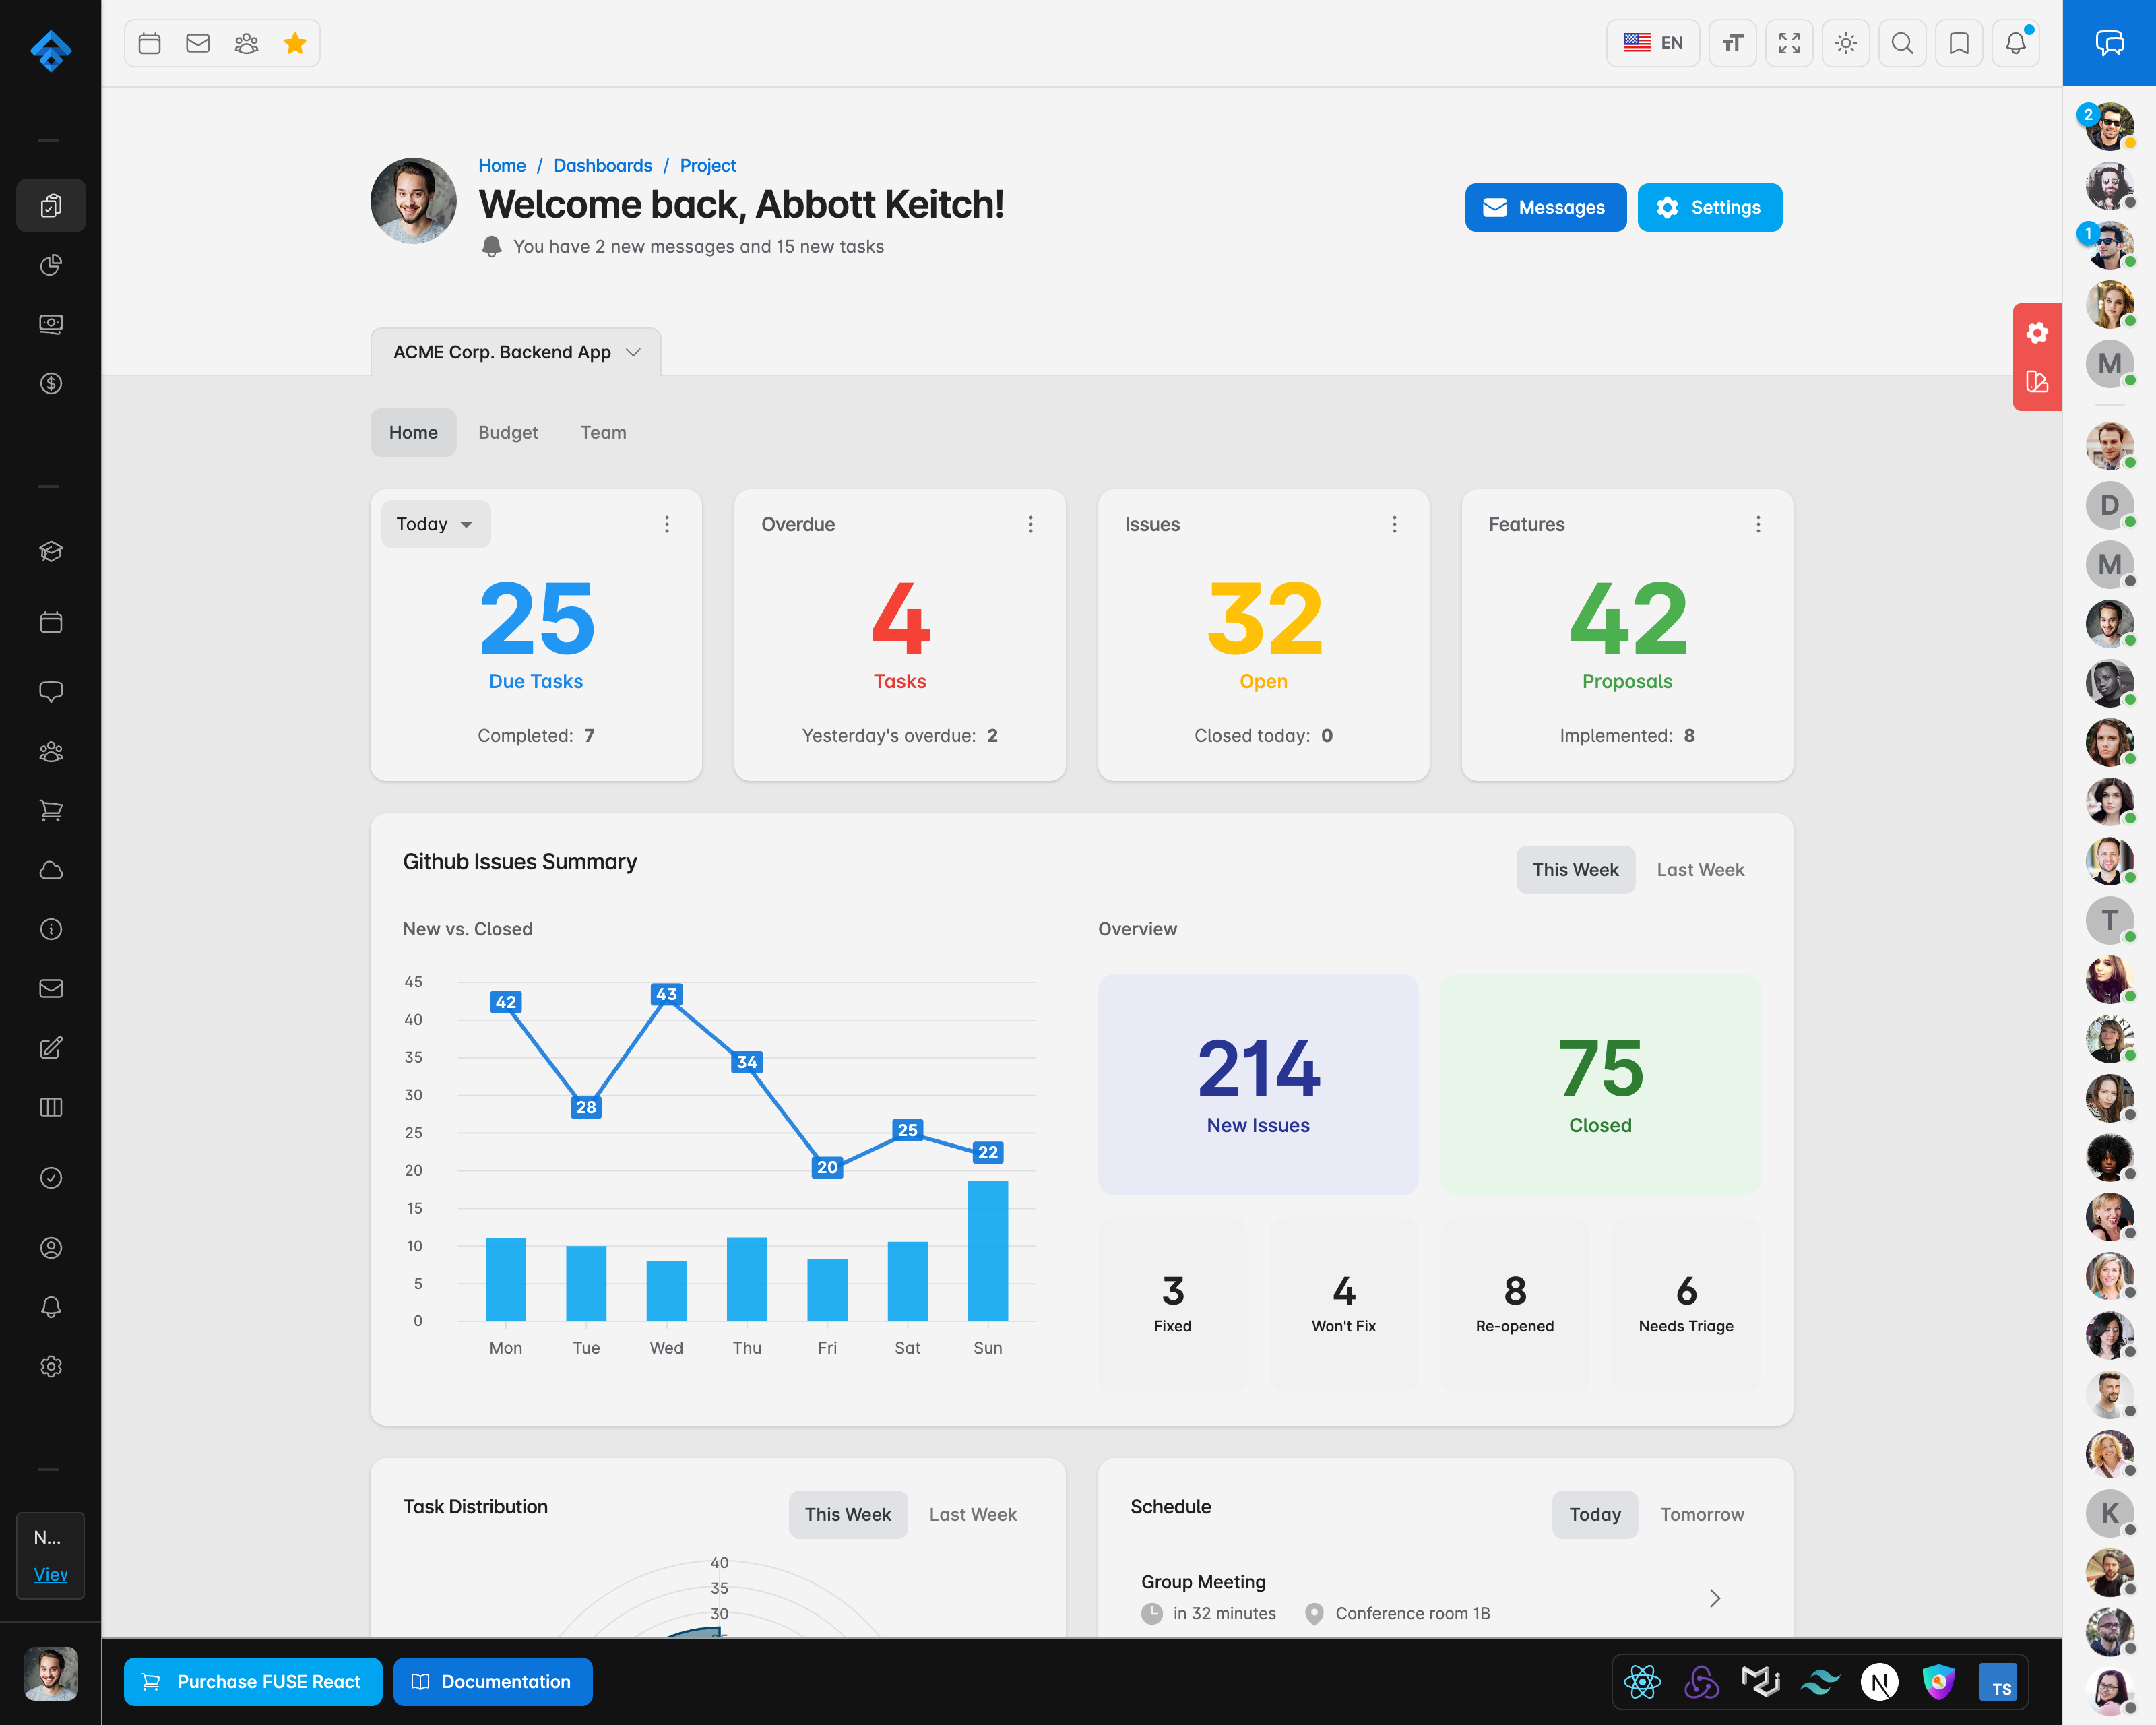Open the chat panel icon at top right
Screen dimensions: 2156x1725
coord(2109,43)
